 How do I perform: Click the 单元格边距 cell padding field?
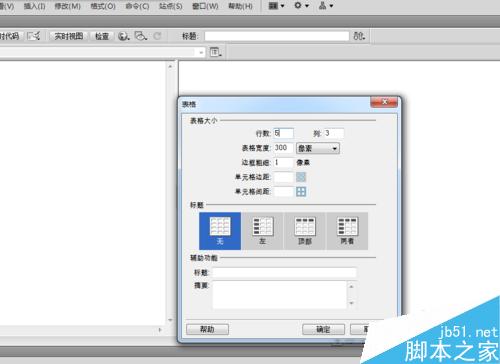click(x=283, y=177)
